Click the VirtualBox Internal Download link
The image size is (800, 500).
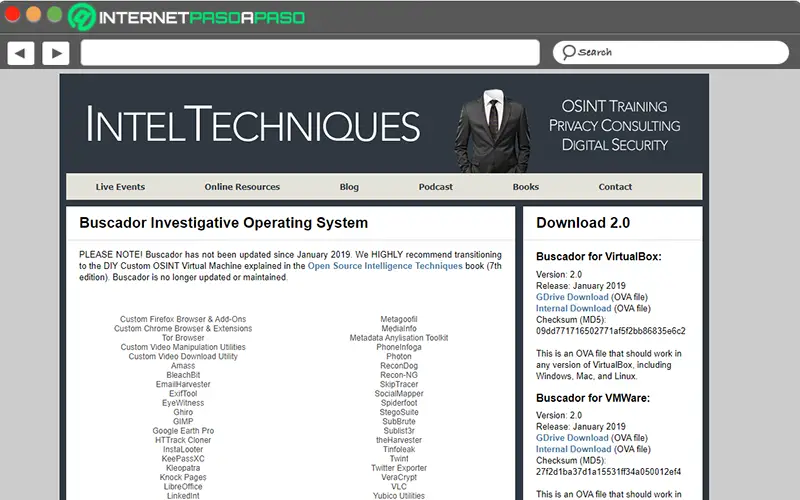(x=573, y=308)
